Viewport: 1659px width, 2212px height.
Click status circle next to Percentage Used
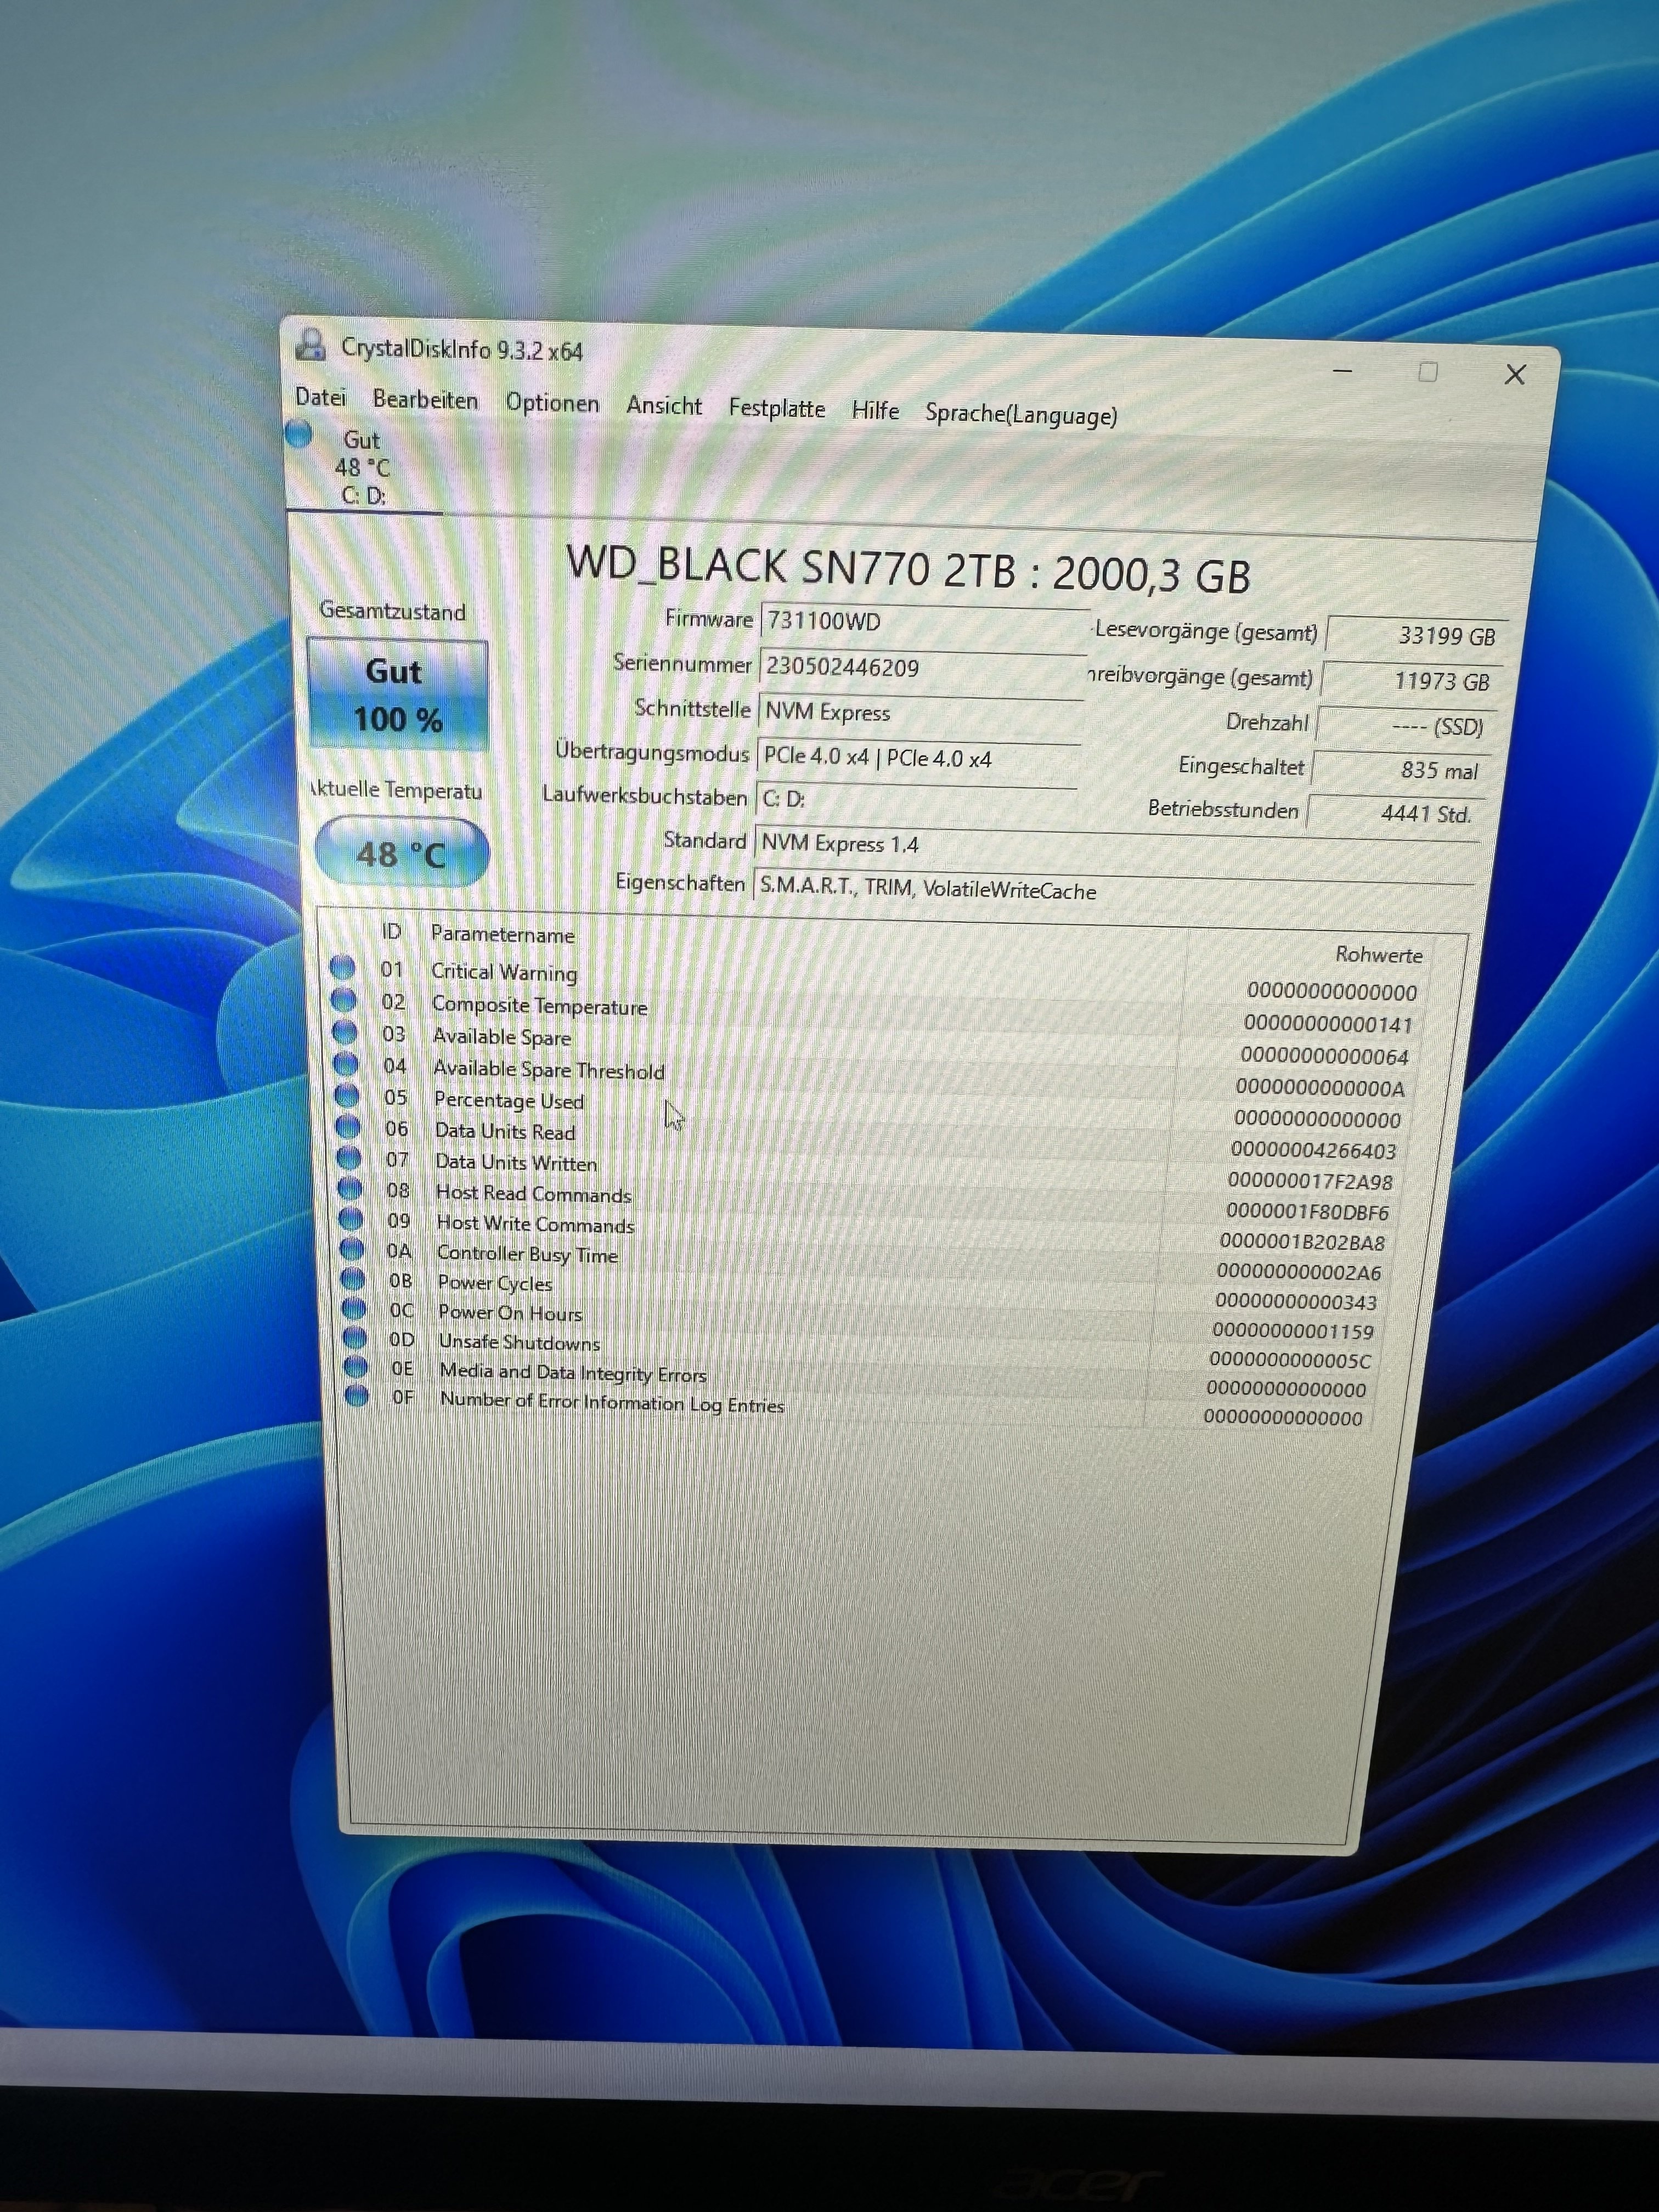coord(346,1095)
